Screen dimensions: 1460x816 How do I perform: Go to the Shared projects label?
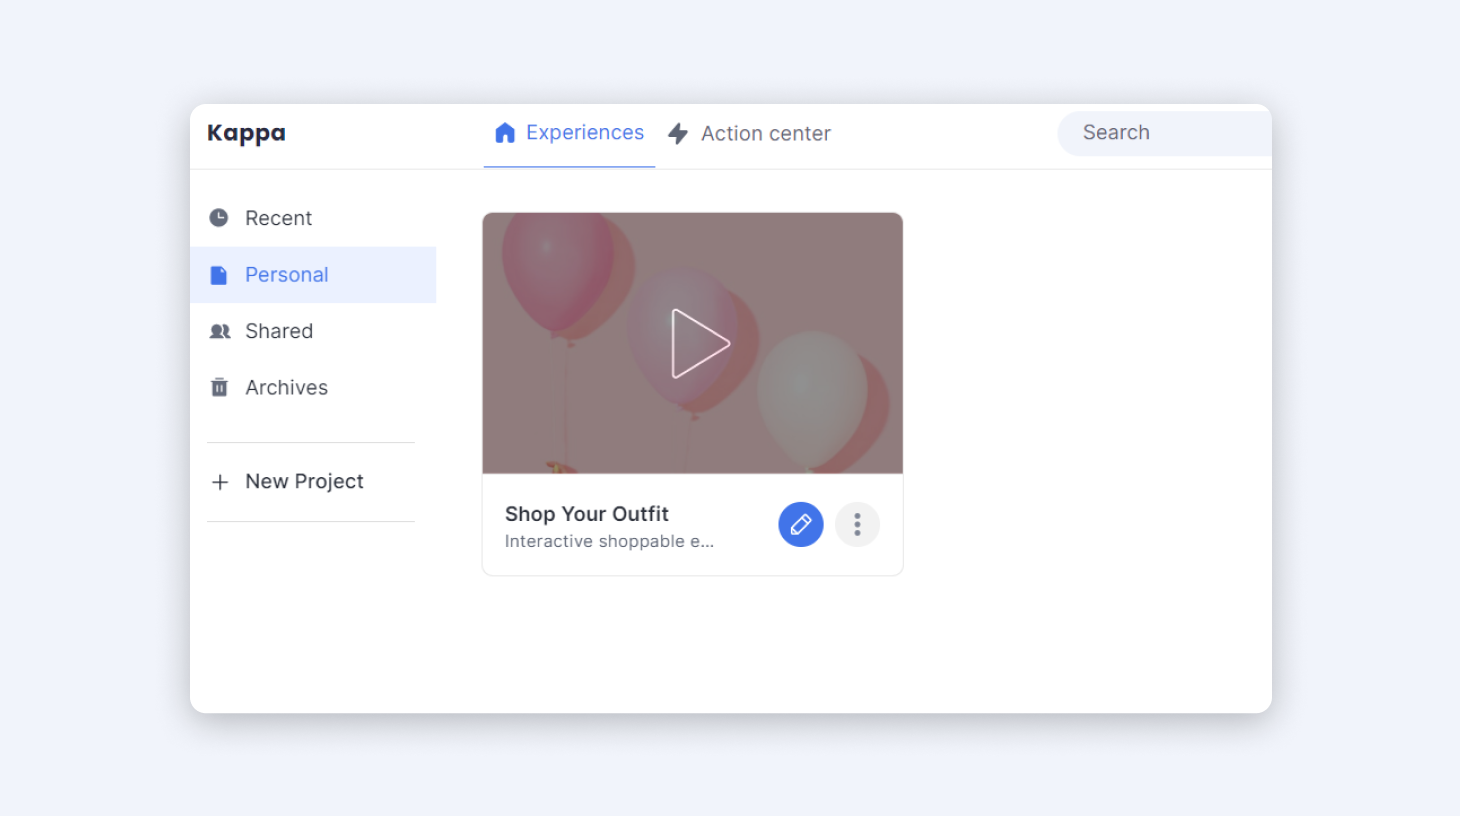click(279, 331)
